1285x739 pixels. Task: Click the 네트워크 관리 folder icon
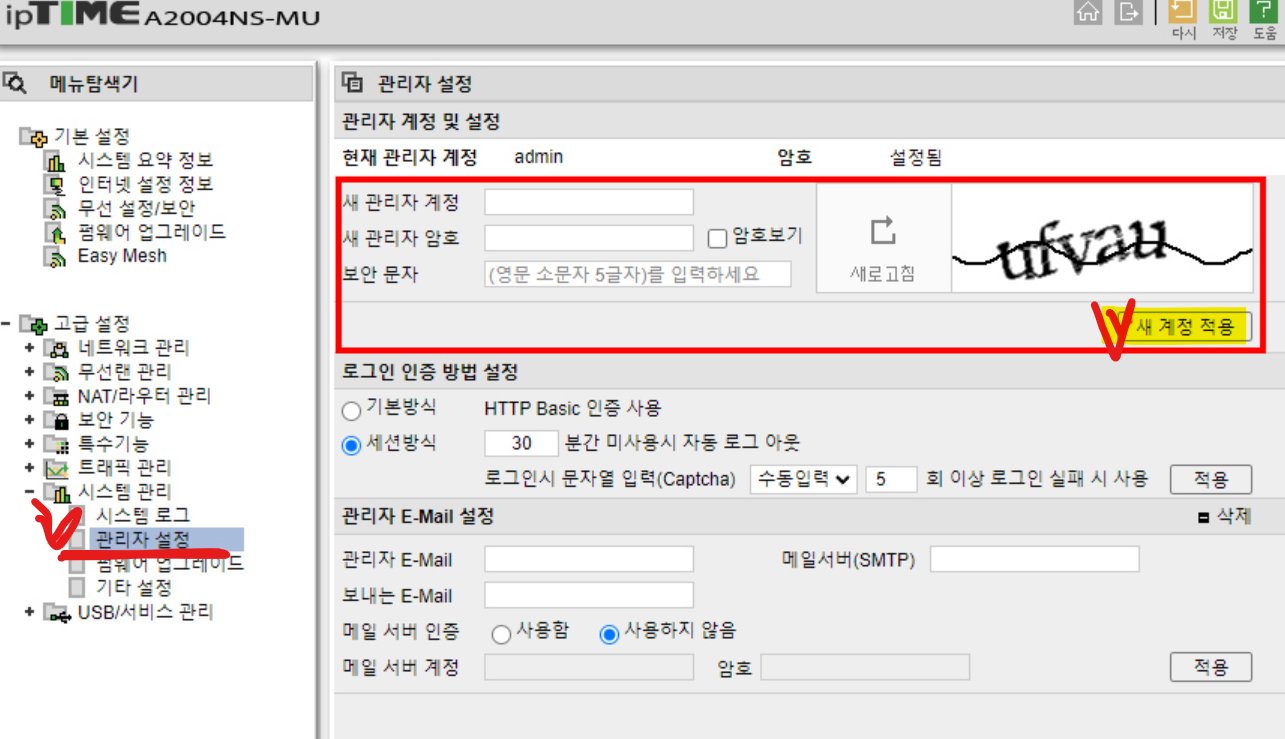57,349
